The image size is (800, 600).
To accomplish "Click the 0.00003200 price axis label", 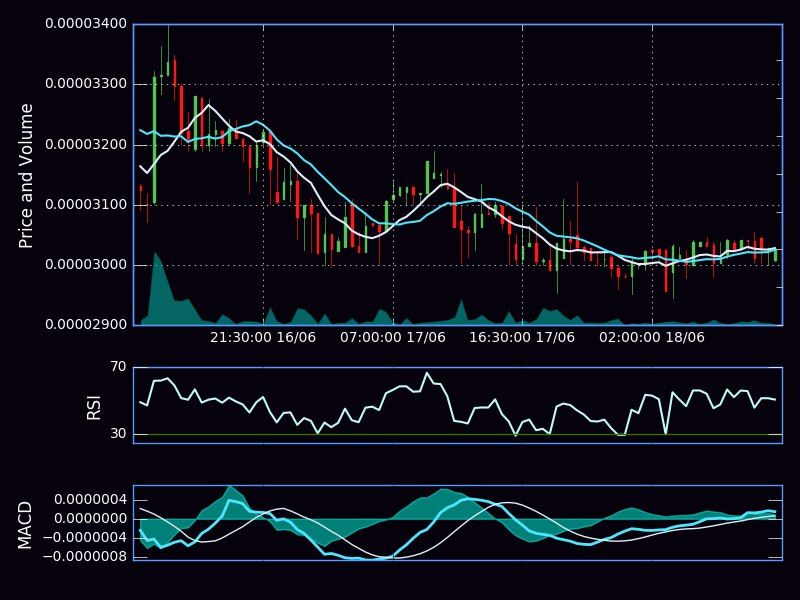I will click(x=86, y=144).
